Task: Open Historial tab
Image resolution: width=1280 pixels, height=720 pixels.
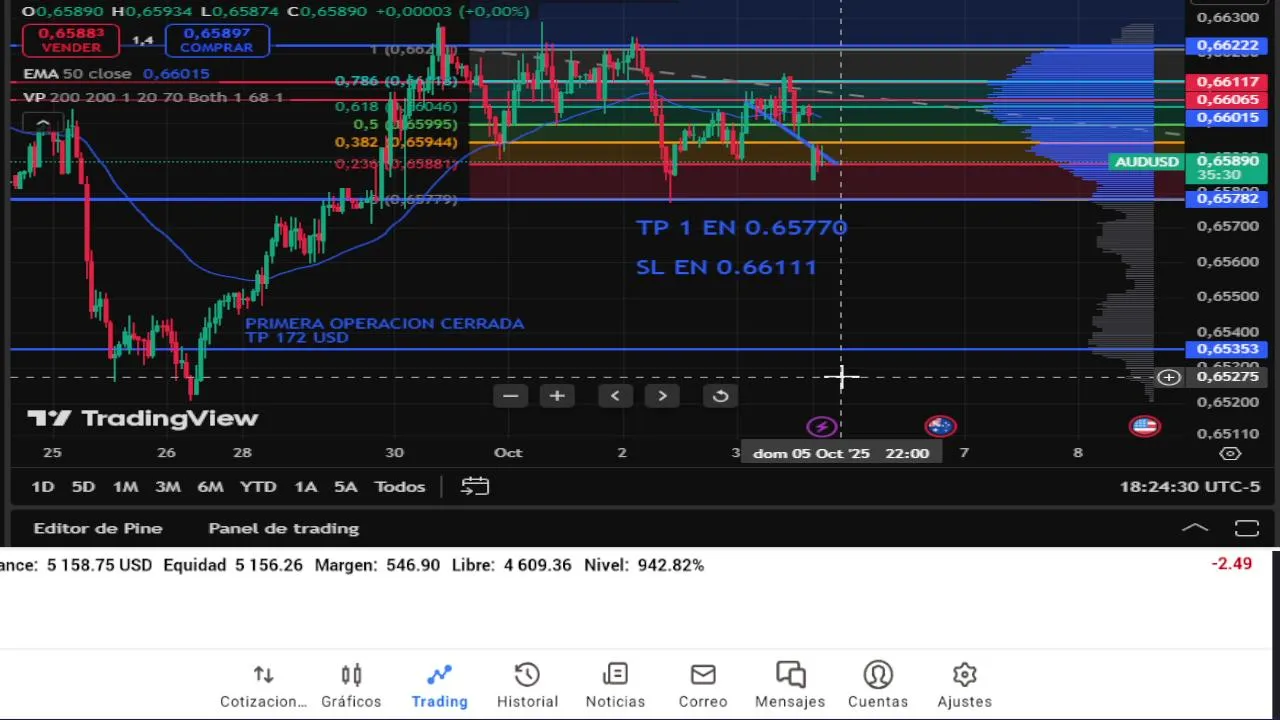Action: [527, 686]
